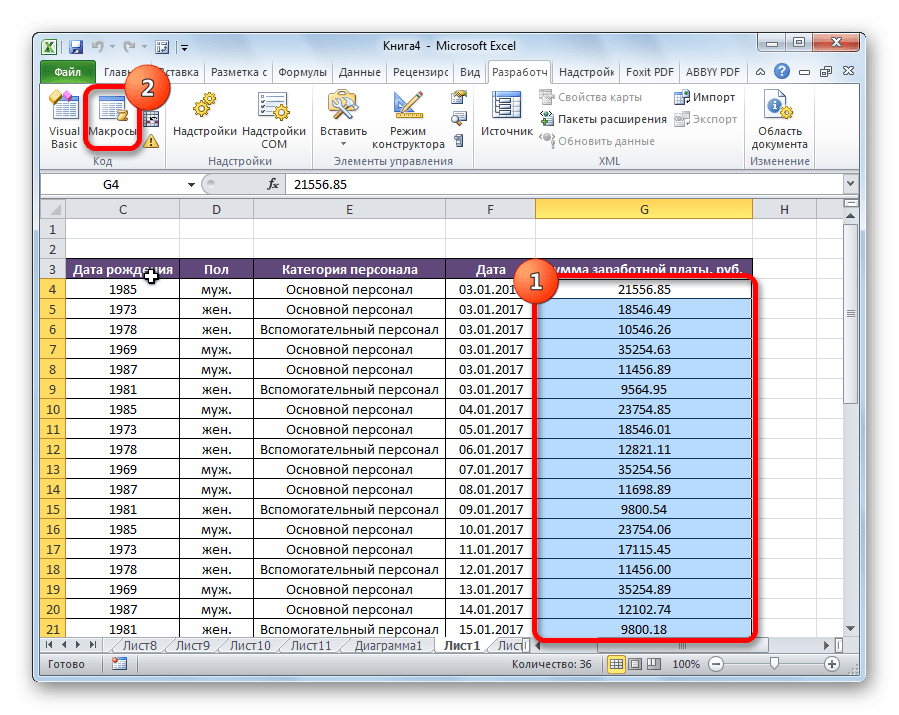This screenshot has height=715, width=899.
Task: Click Свойства карты button
Action: tap(591, 97)
